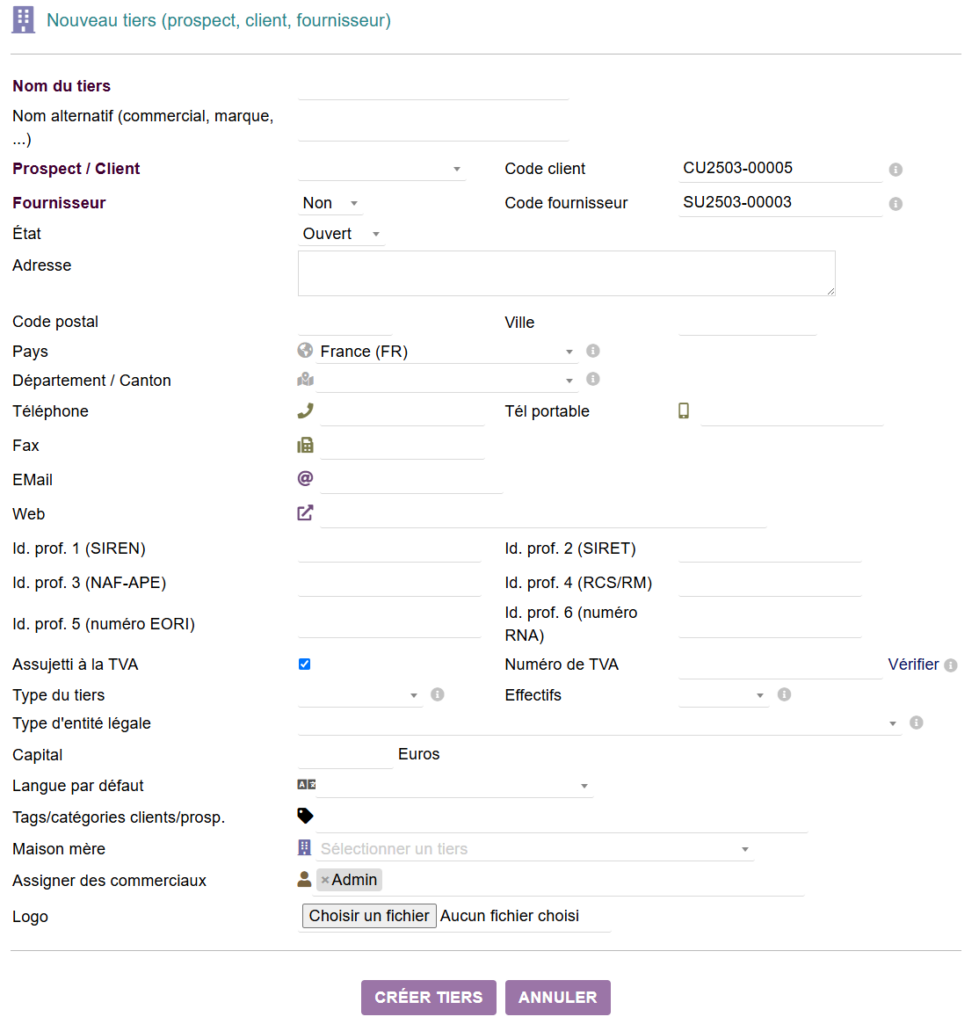The width and height of the screenshot is (979, 1024).
Task: Click the Vérifier link for TVA number
Action: [x=913, y=664]
